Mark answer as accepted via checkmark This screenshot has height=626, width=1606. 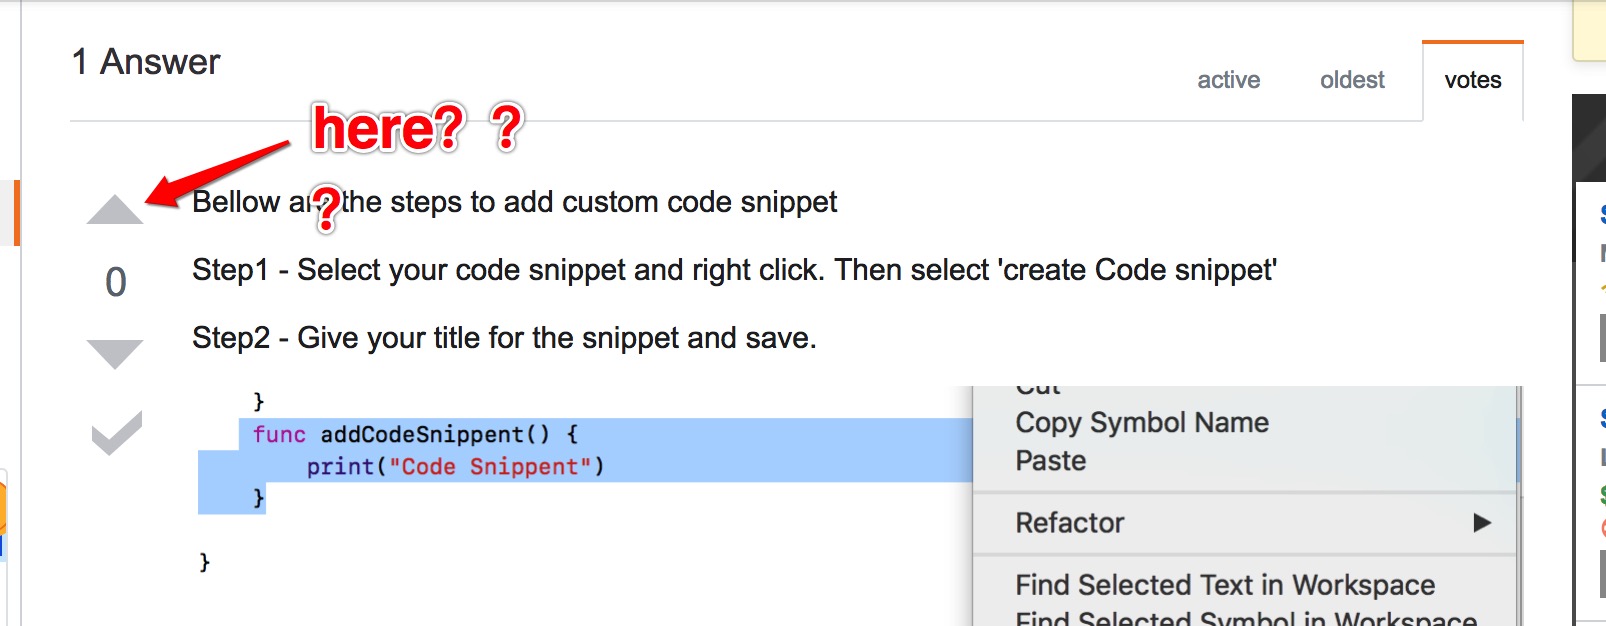tap(116, 433)
